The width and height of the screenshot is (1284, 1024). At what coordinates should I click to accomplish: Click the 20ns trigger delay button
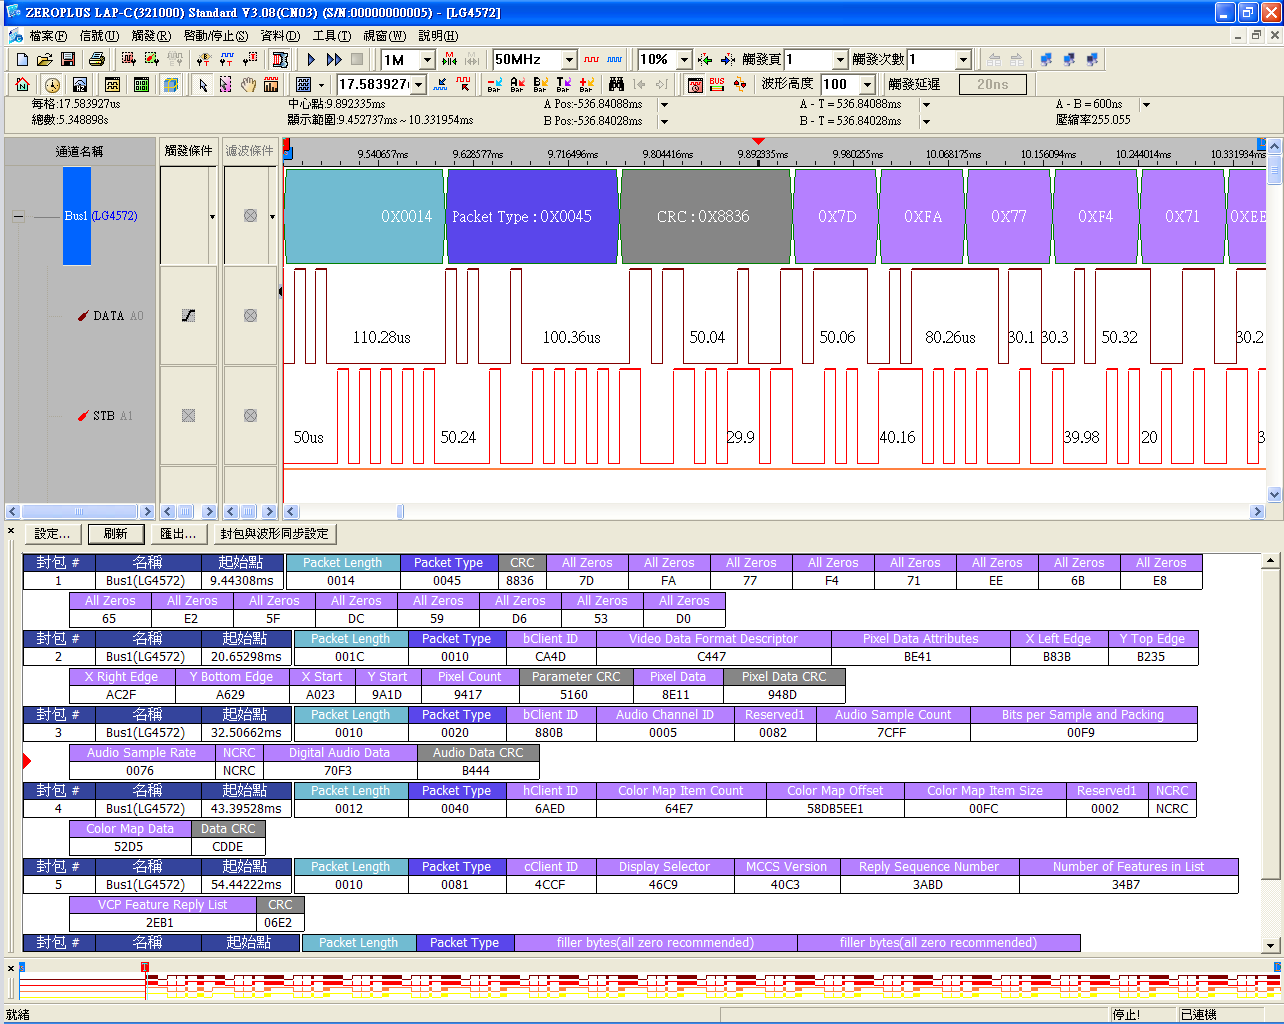[x=992, y=85]
